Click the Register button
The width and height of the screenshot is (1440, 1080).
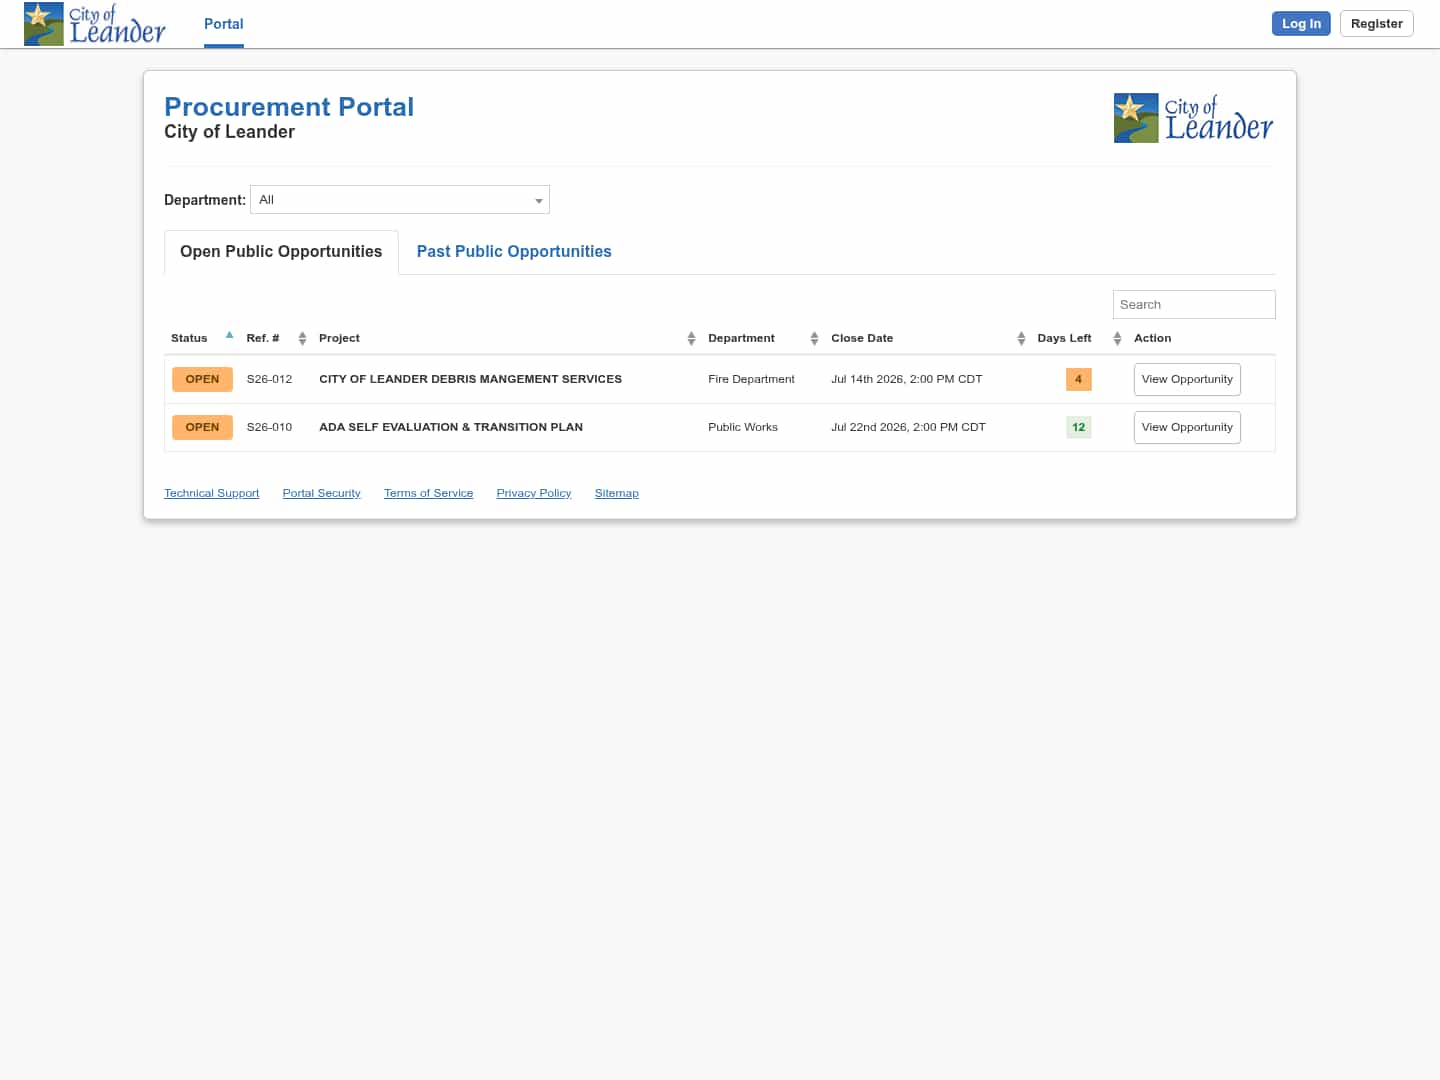pos(1376,24)
